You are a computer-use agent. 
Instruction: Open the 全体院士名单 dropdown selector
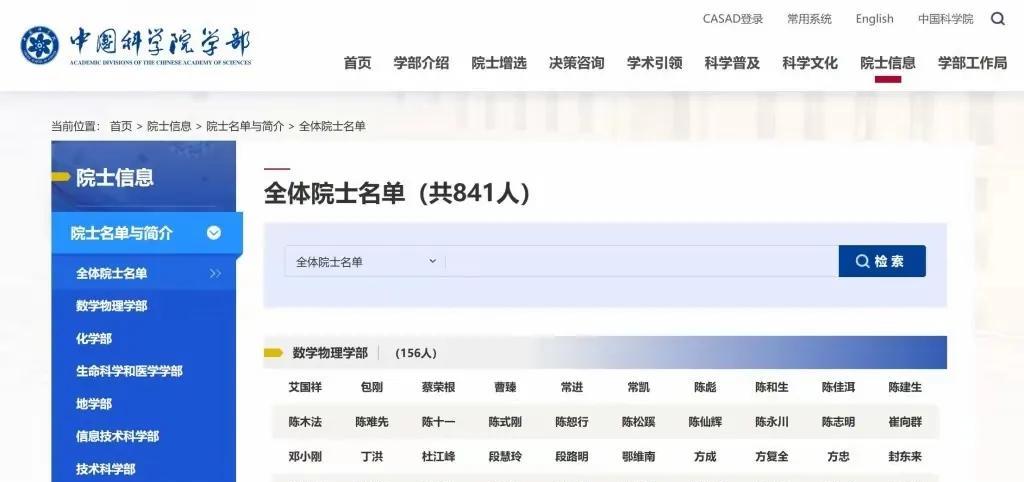coord(366,262)
